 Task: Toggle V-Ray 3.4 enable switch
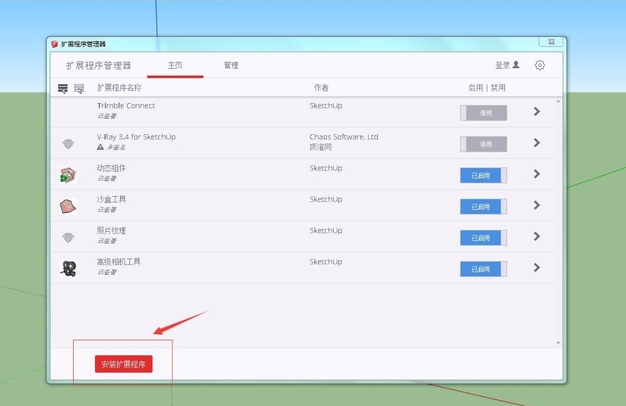pos(483,144)
